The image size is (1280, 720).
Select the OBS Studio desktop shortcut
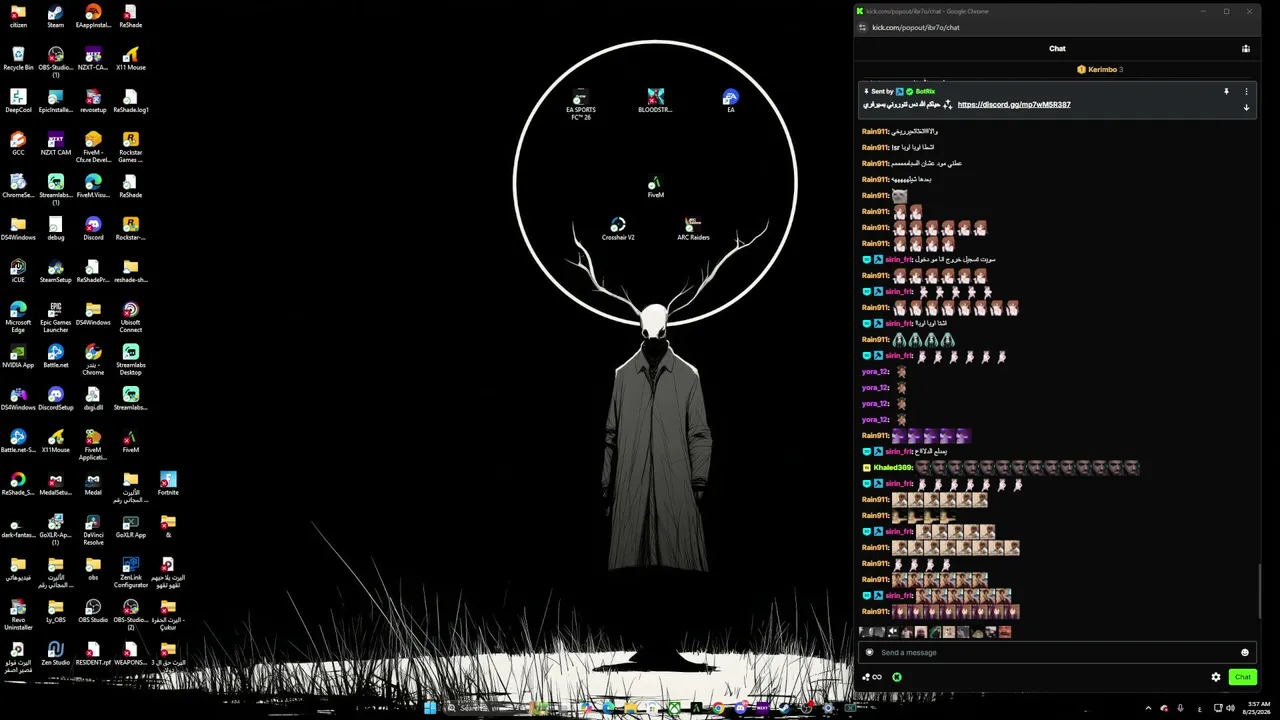click(x=93, y=611)
